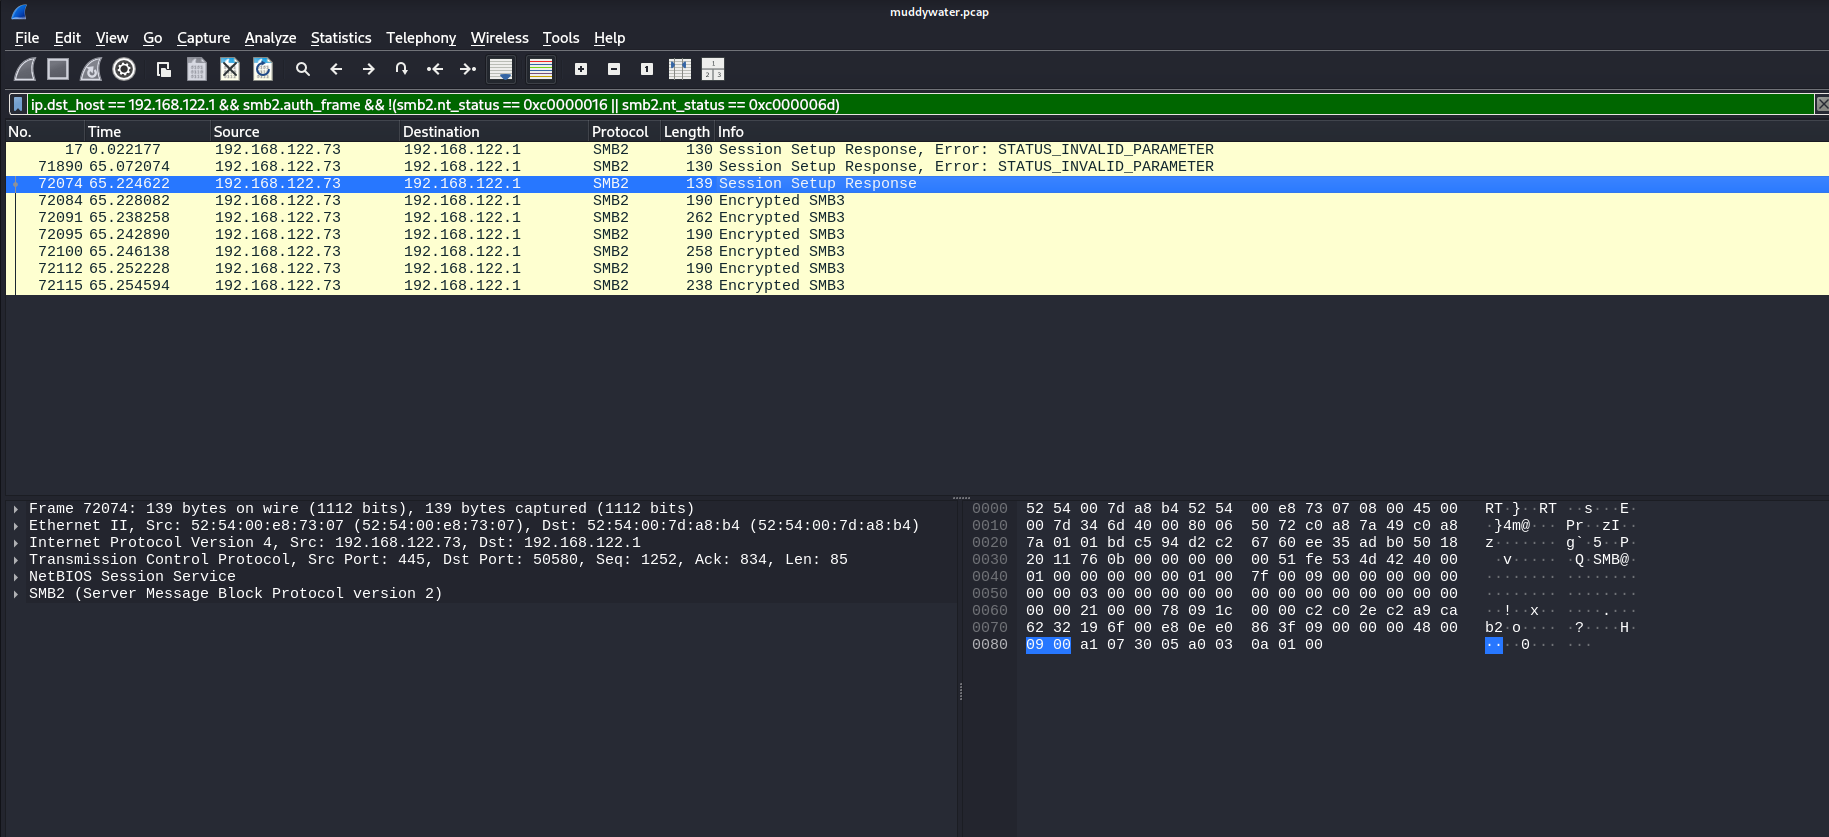The image size is (1829, 837).
Task: Toggle packet list colorization
Action: [541, 69]
